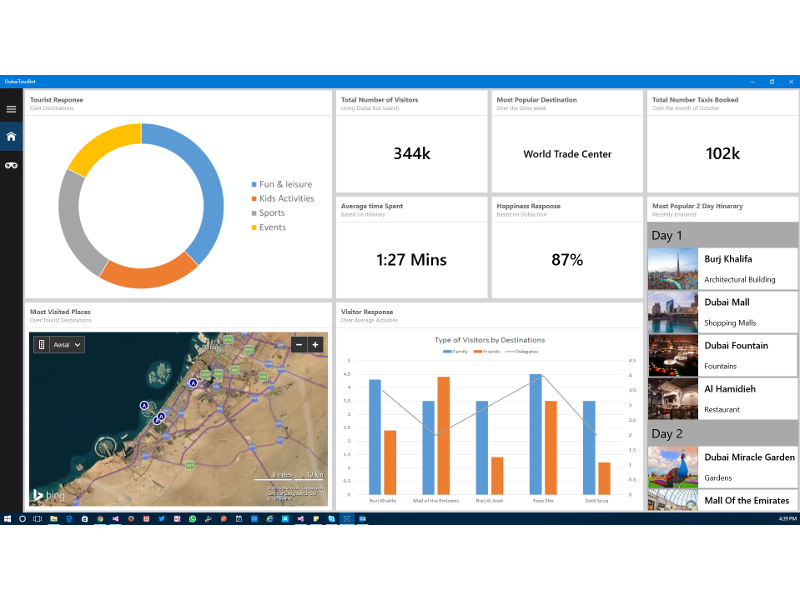
Task: Open the Dubai Mall itinerary entry
Action: click(722, 312)
